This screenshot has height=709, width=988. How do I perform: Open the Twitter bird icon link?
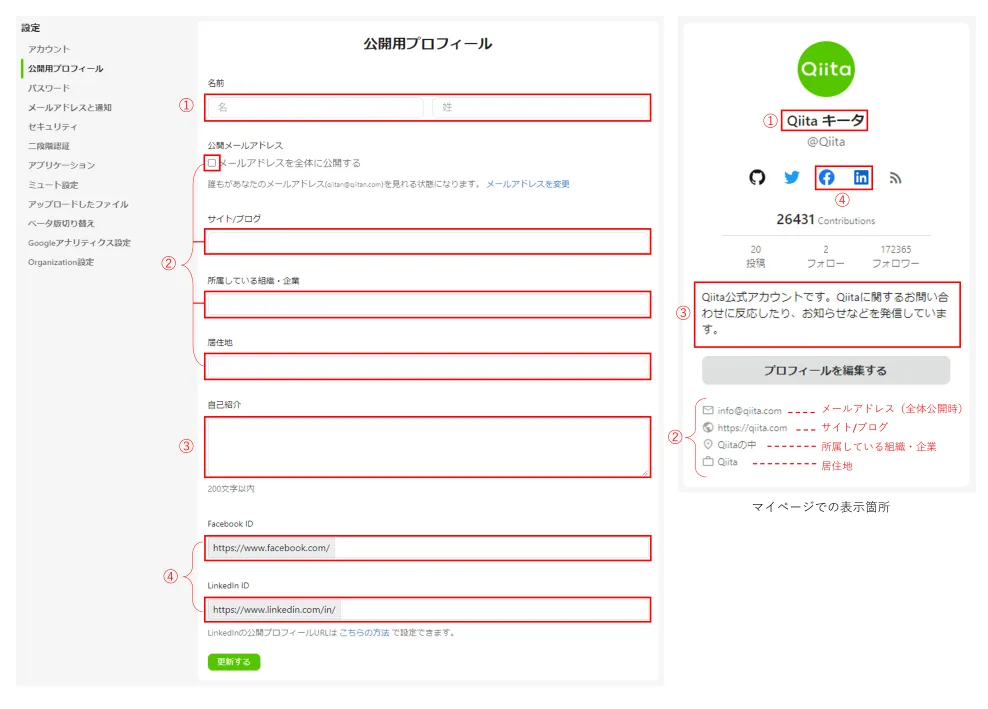click(x=791, y=178)
